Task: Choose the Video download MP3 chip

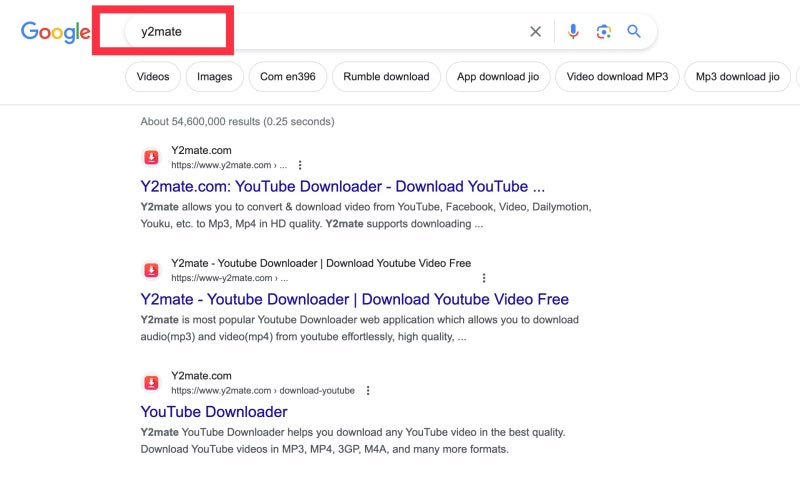Action: 616,77
